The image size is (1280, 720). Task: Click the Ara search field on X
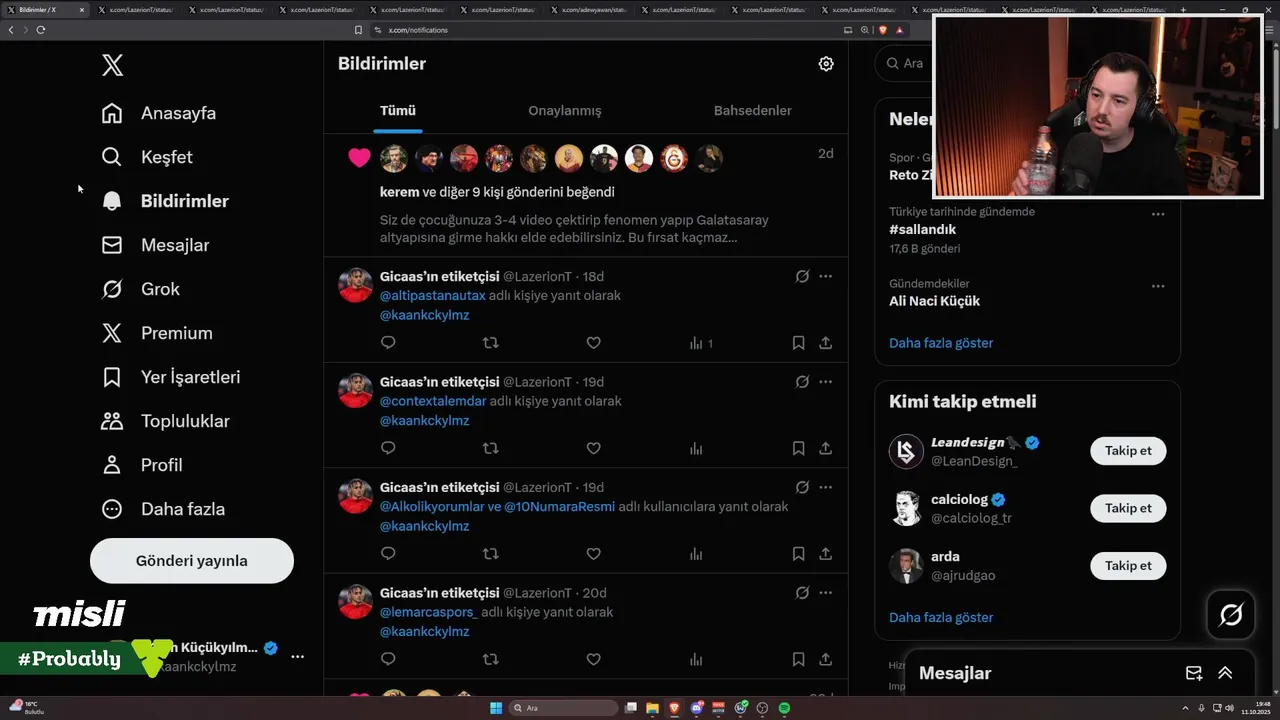905,63
